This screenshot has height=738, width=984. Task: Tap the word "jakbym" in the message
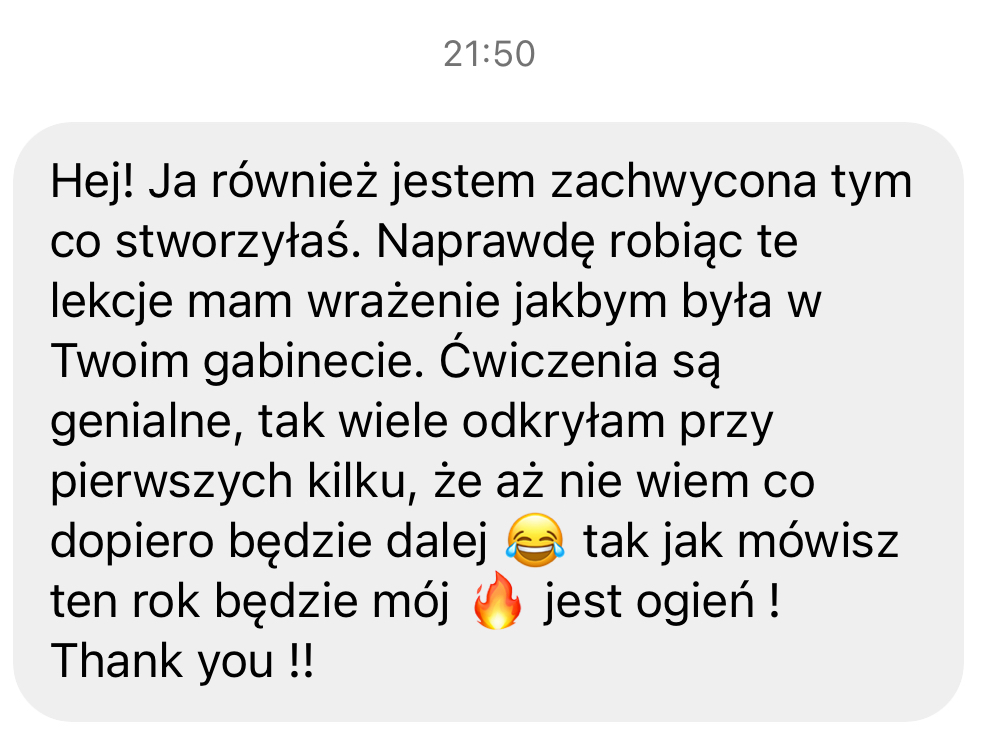589,301
